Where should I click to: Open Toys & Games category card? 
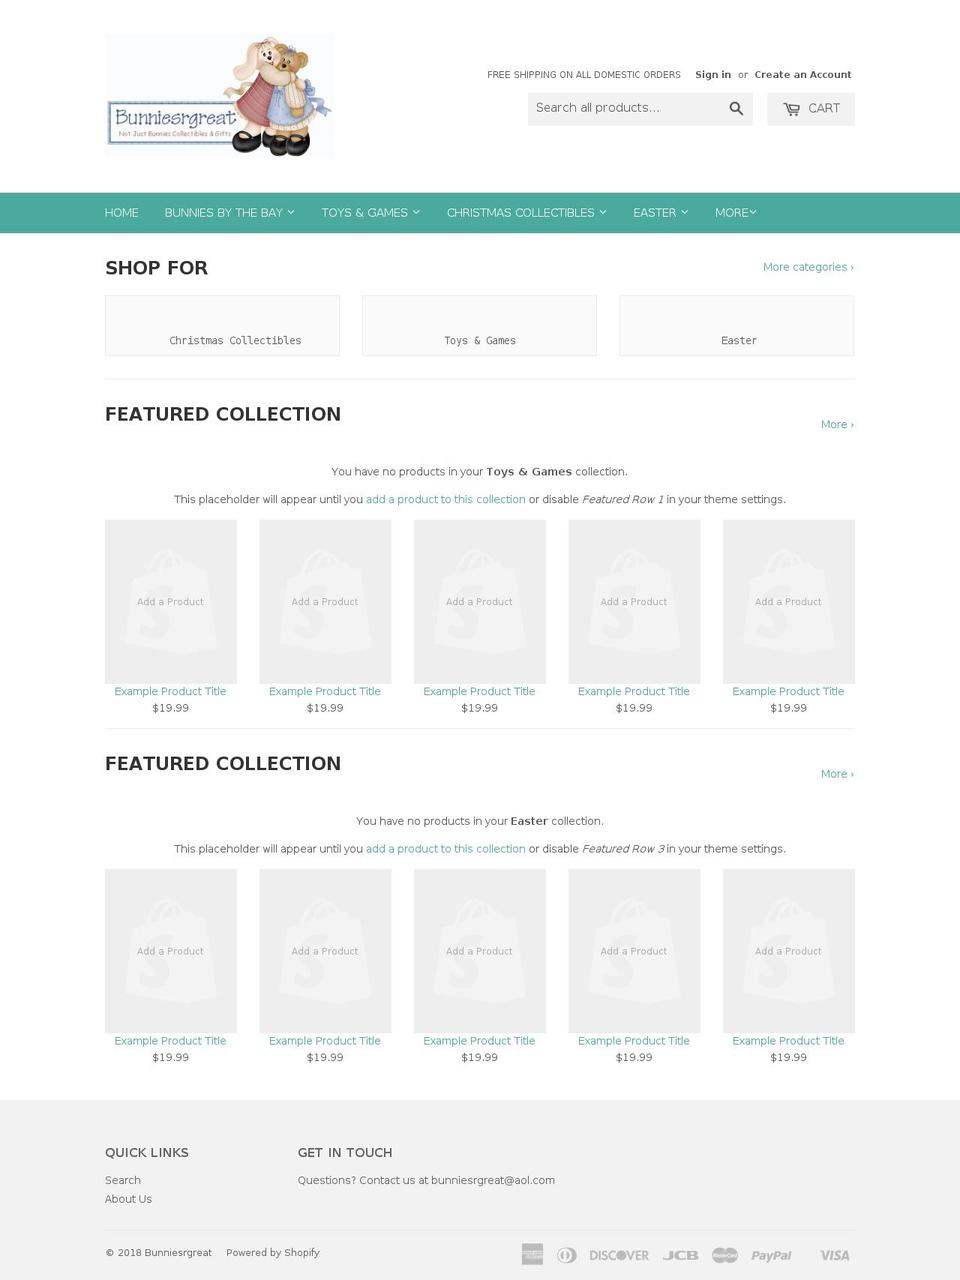479,325
